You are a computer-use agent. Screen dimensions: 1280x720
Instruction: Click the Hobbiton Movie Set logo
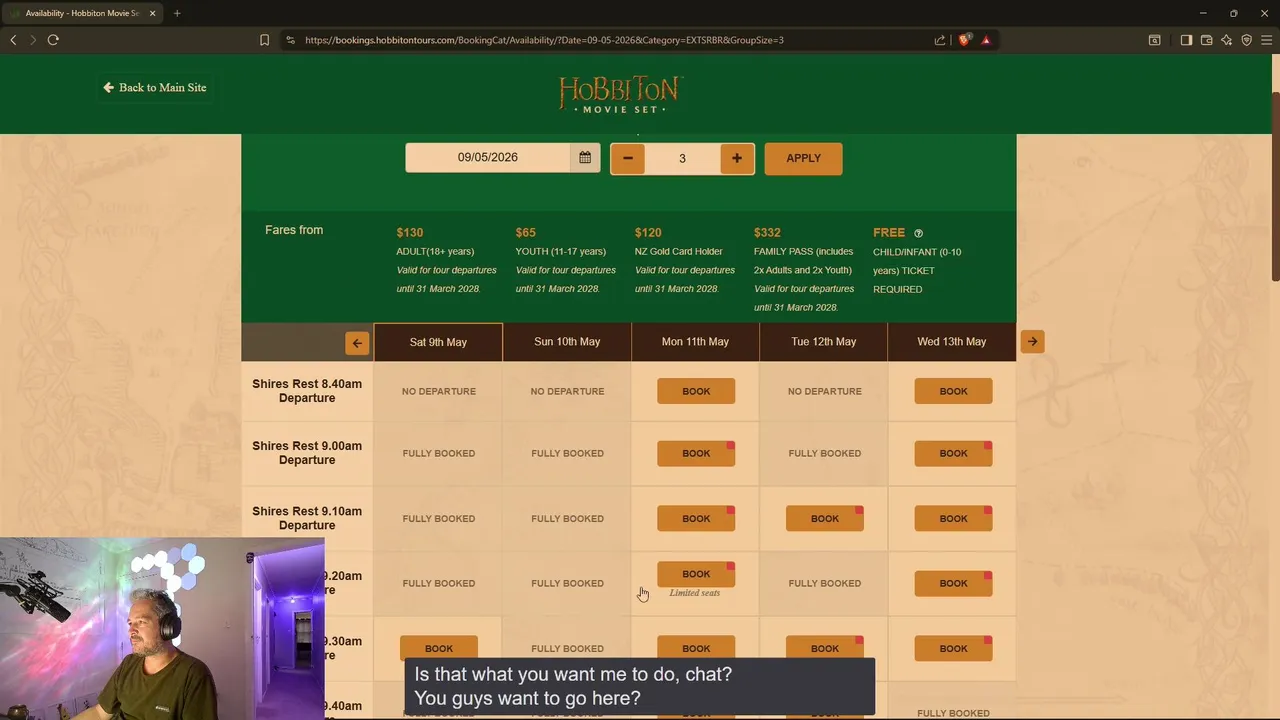tap(620, 93)
